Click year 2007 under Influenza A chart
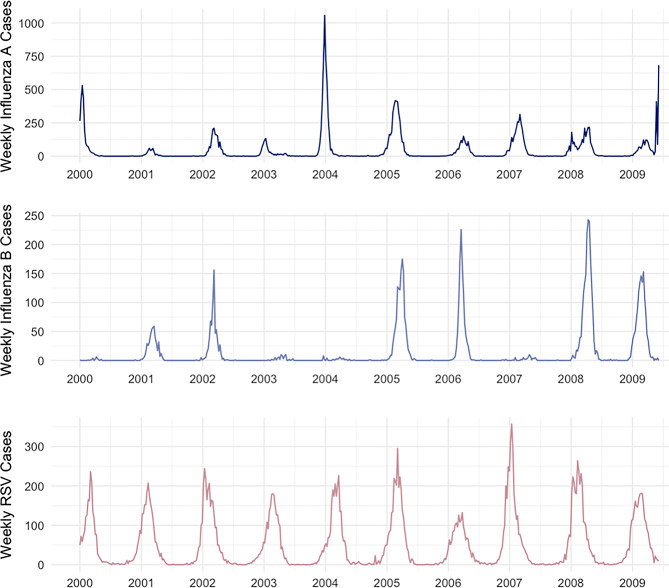669x588 pixels. coord(509,175)
